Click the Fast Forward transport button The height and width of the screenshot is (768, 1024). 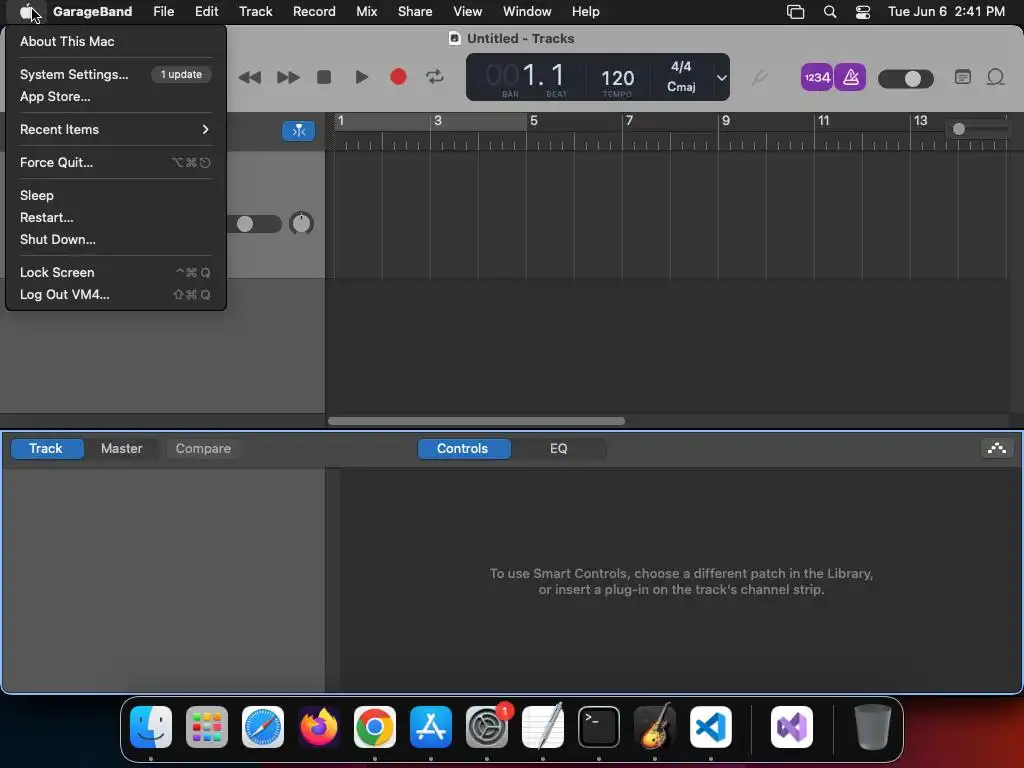tap(288, 78)
